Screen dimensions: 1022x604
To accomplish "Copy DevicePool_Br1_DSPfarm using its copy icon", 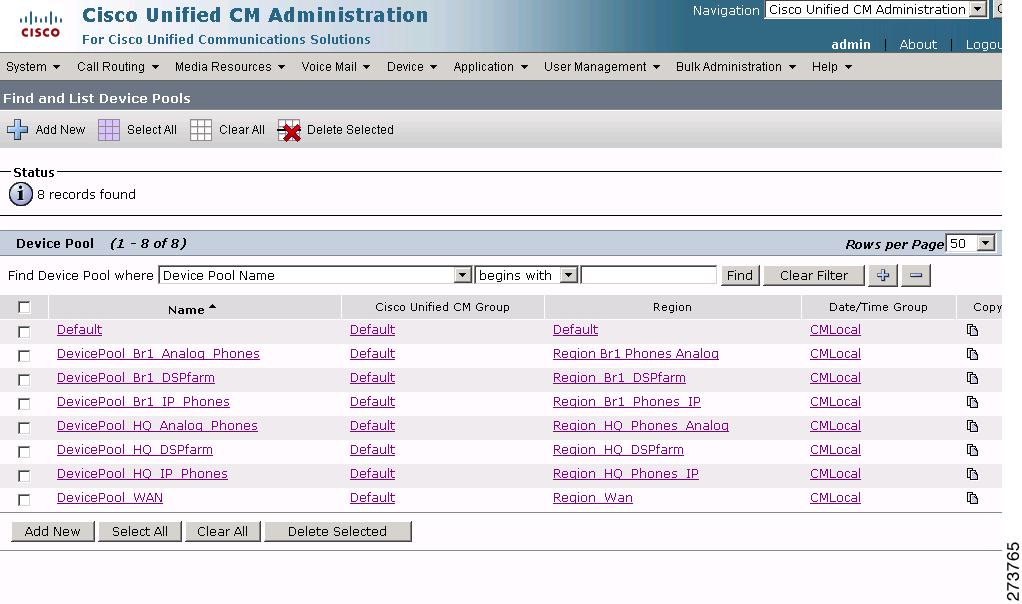I will (972, 379).
